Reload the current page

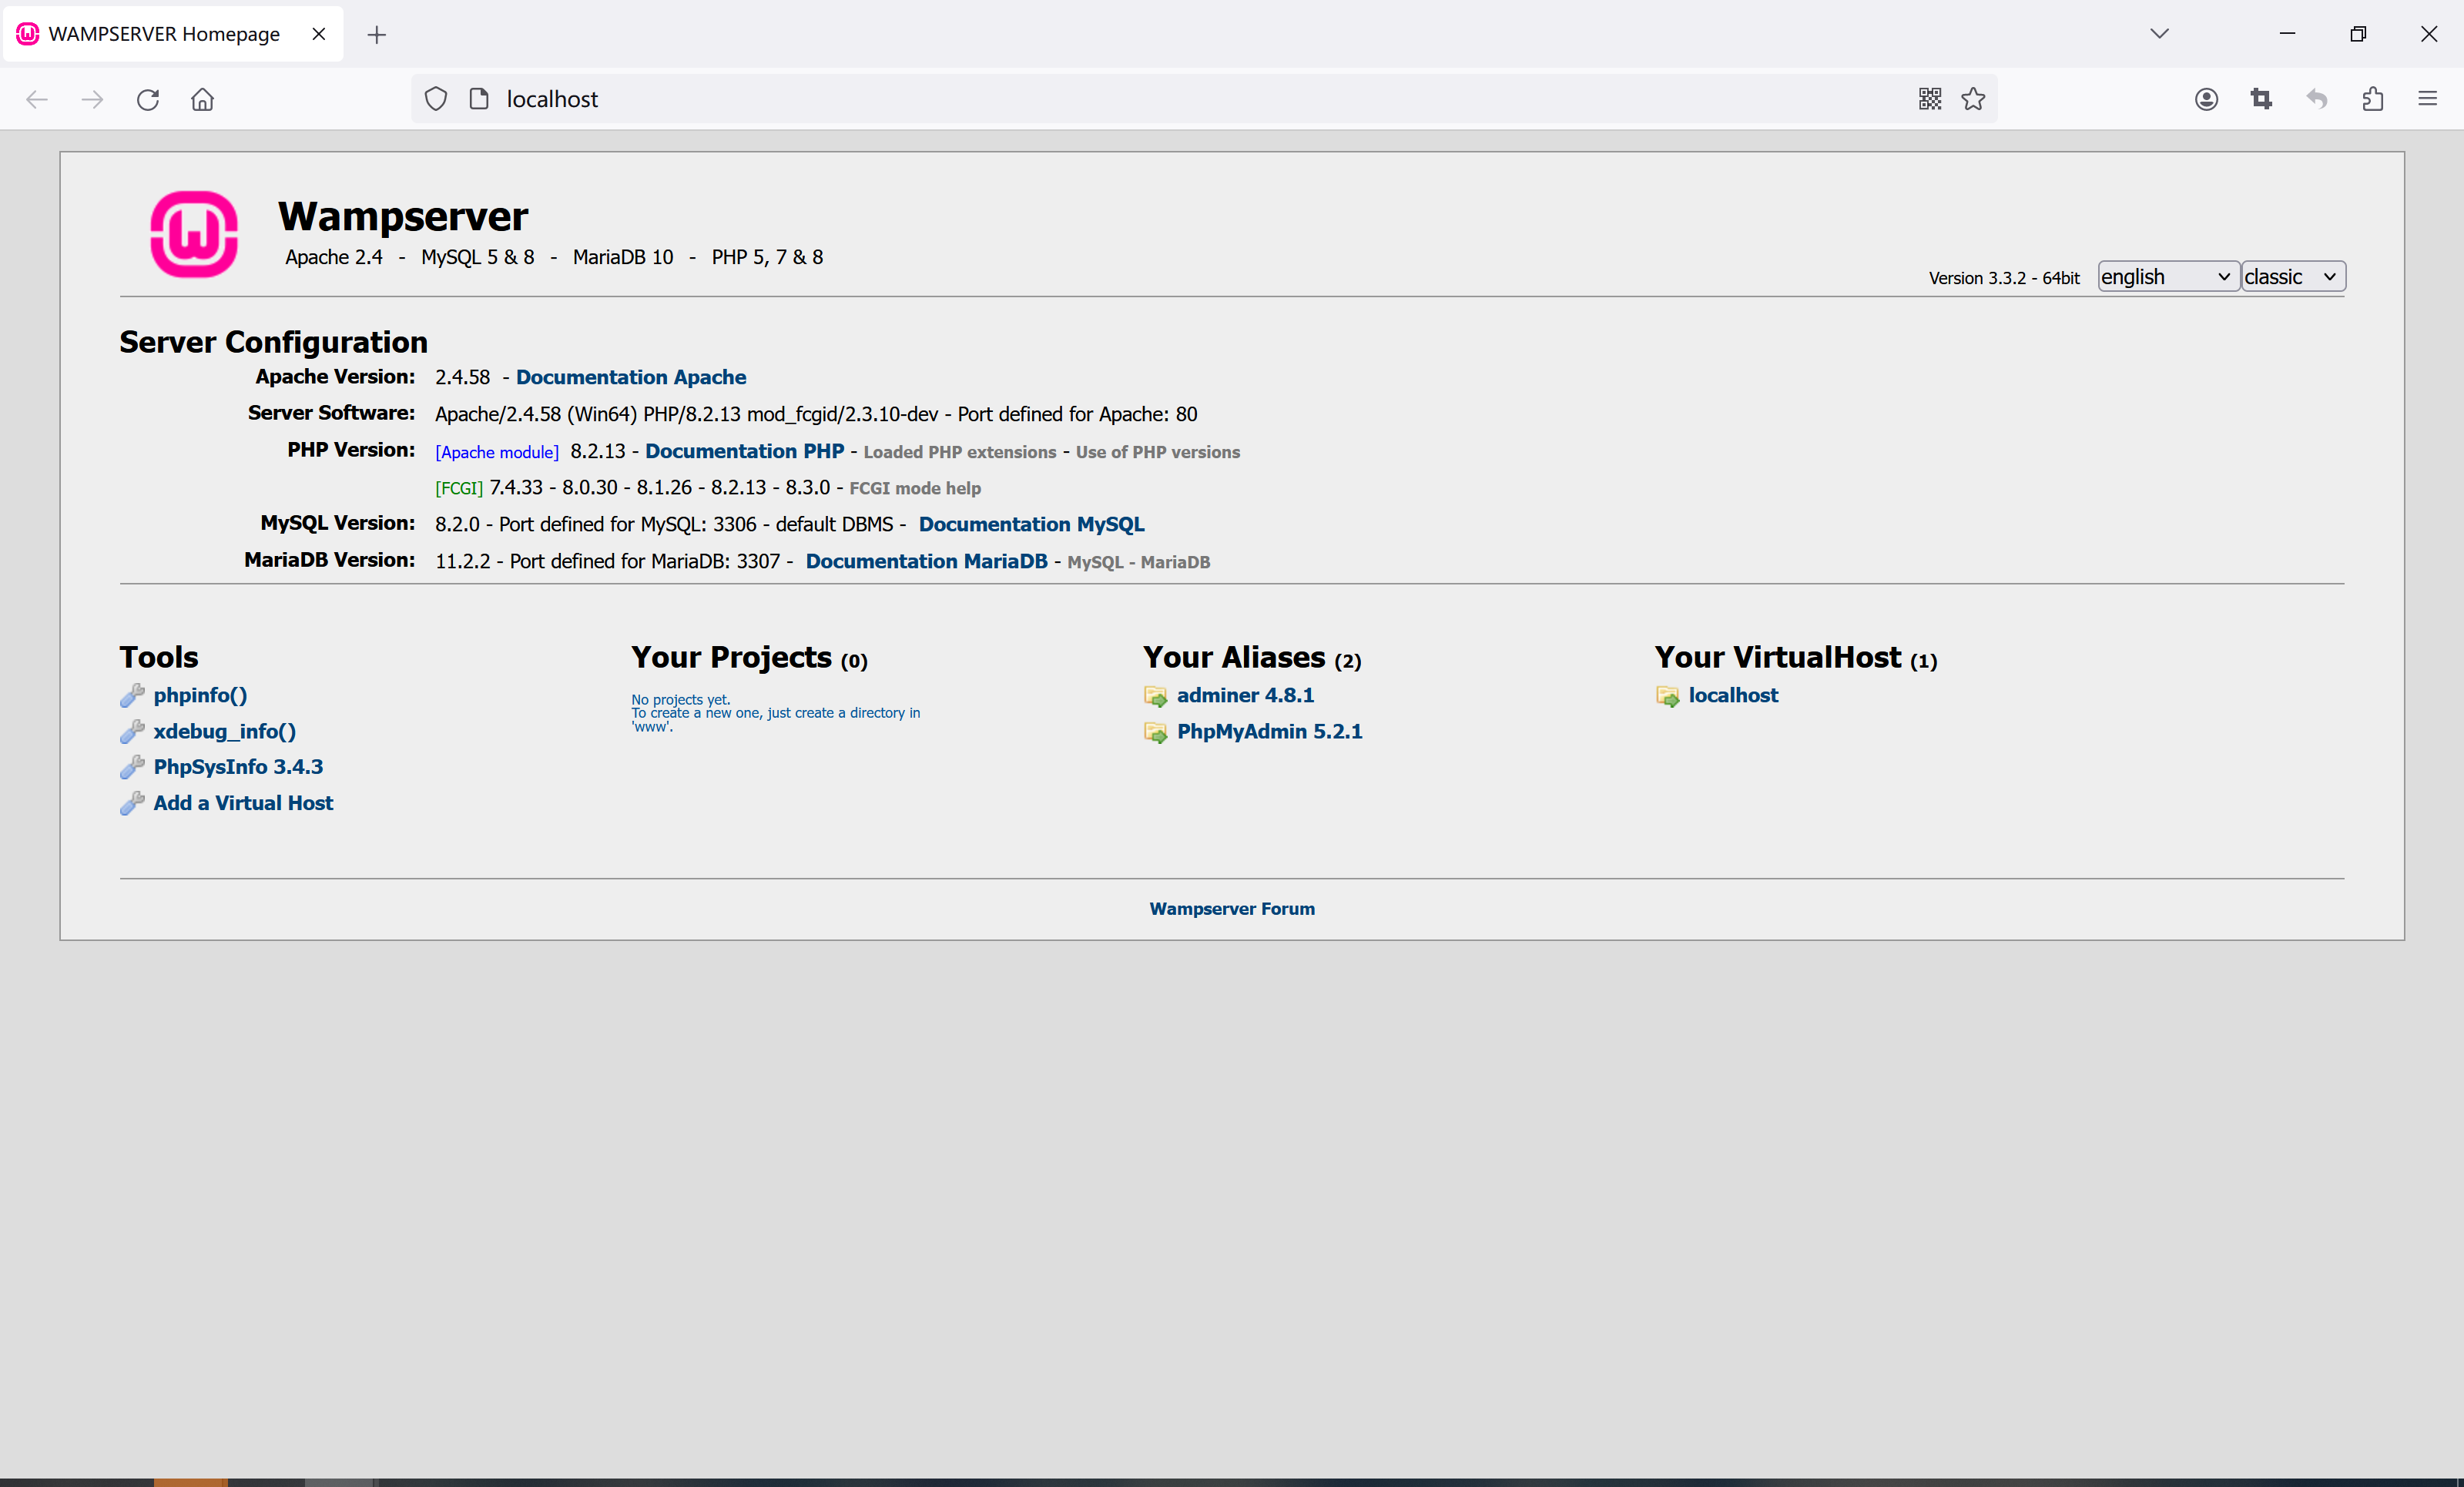pos(148,99)
